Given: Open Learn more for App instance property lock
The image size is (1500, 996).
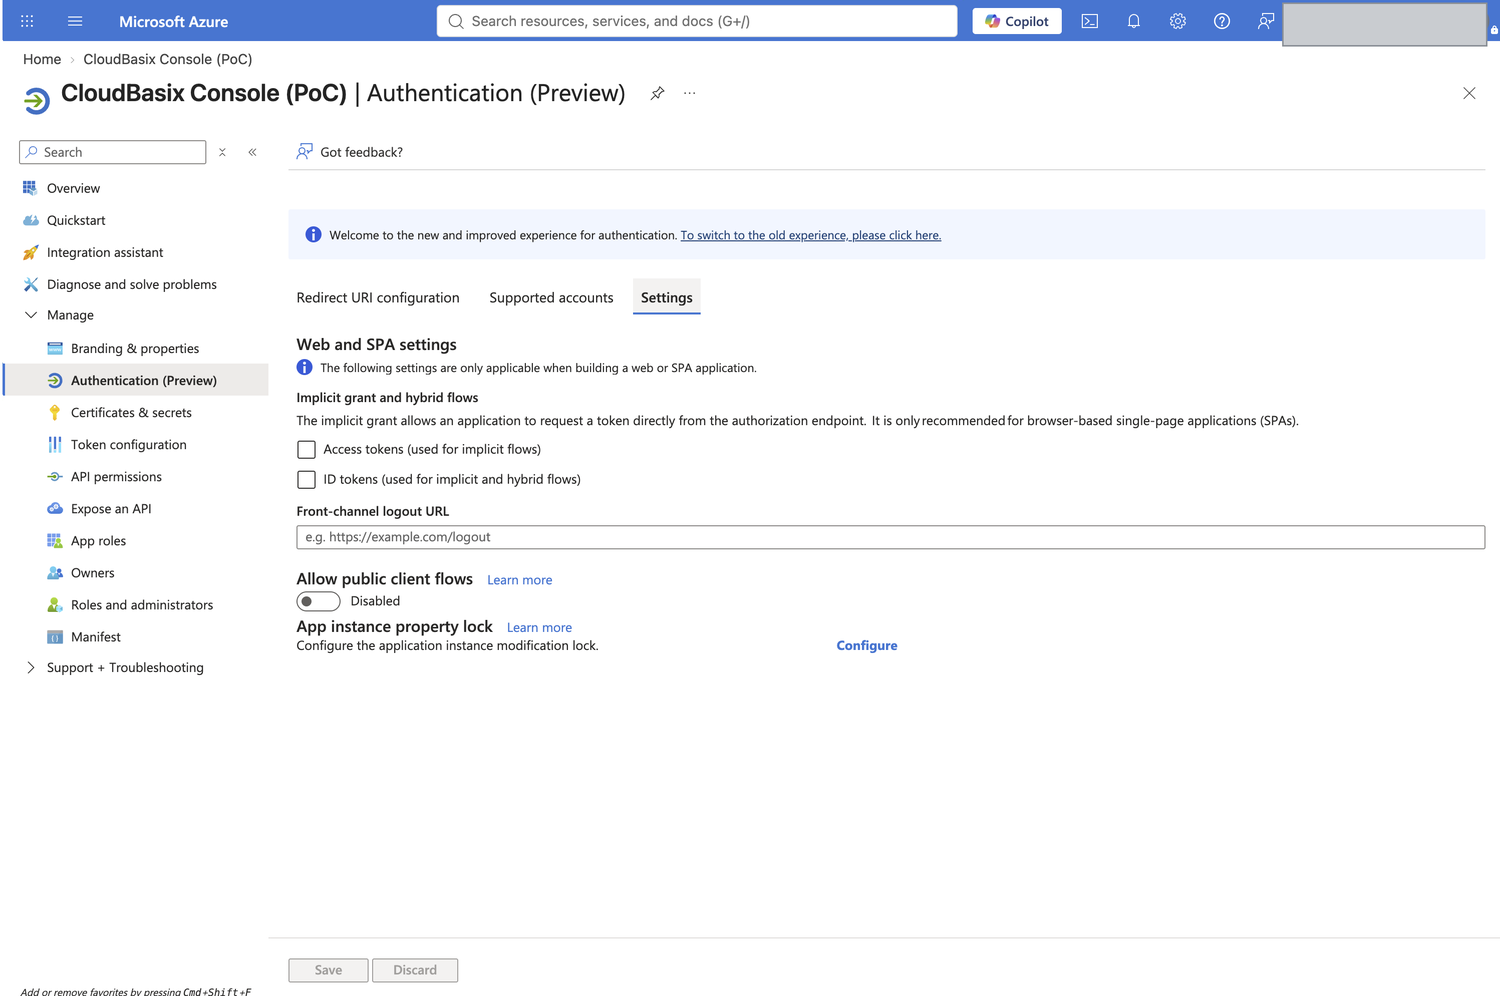Looking at the screenshot, I should (x=540, y=628).
